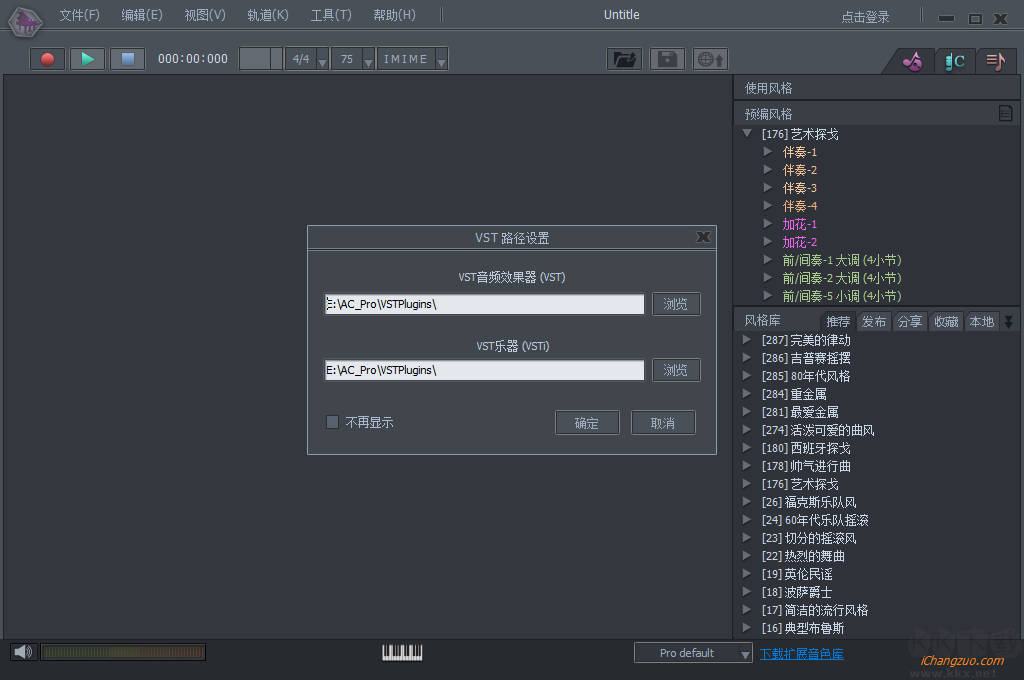Image resolution: width=1024 pixels, height=680 pixels.
Task: Check the 不再显示 checkbox
Action: [332, 422]
